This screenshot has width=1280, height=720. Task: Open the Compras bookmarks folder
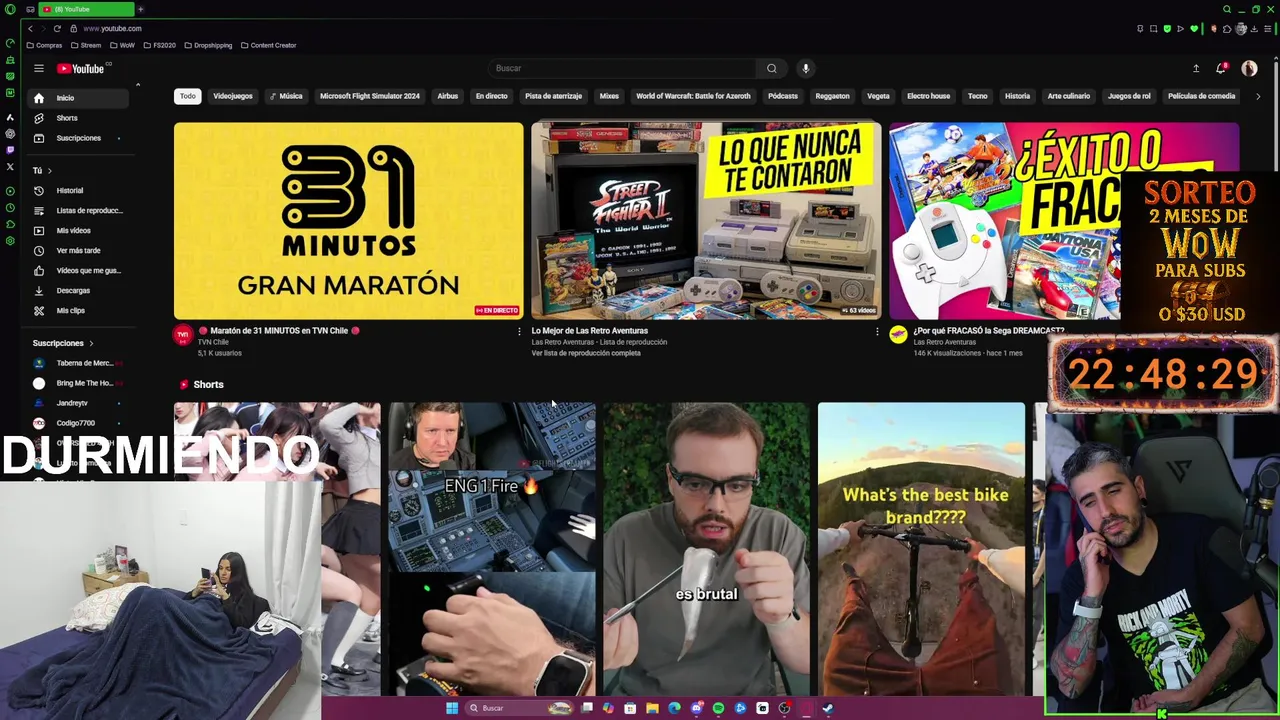pos(44,45)
